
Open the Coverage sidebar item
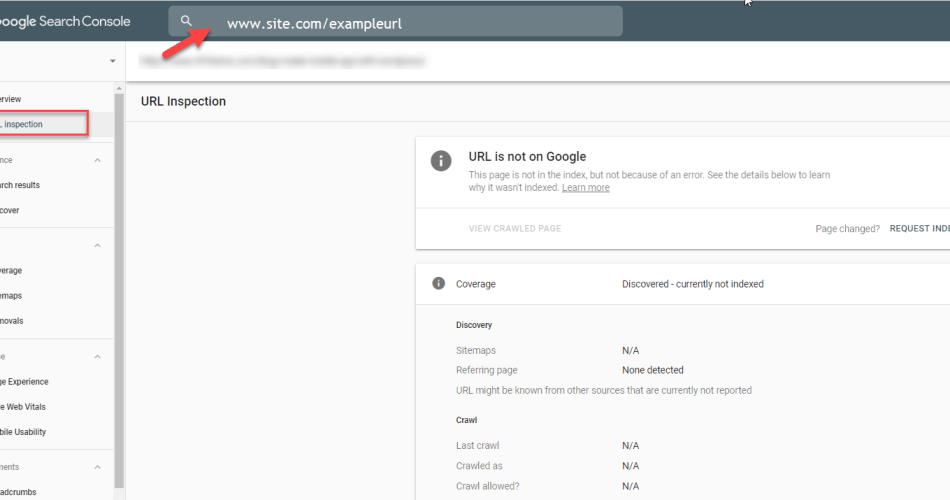coord(11,270)
